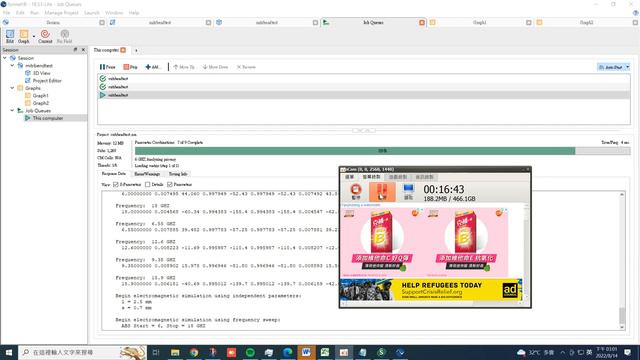
Task: Open the Launch menu
Action: (x=92, y=13)
